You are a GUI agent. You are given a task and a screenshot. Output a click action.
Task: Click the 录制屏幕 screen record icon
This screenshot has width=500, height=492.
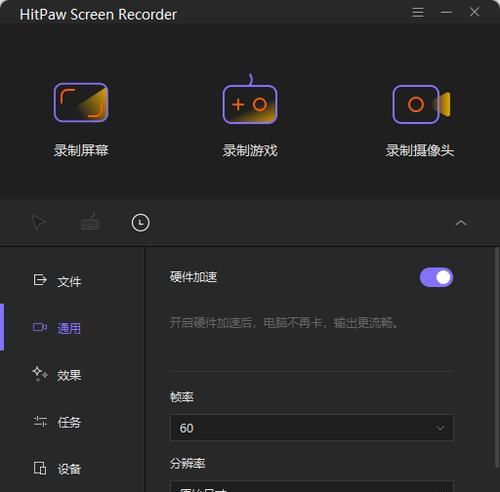81,103
